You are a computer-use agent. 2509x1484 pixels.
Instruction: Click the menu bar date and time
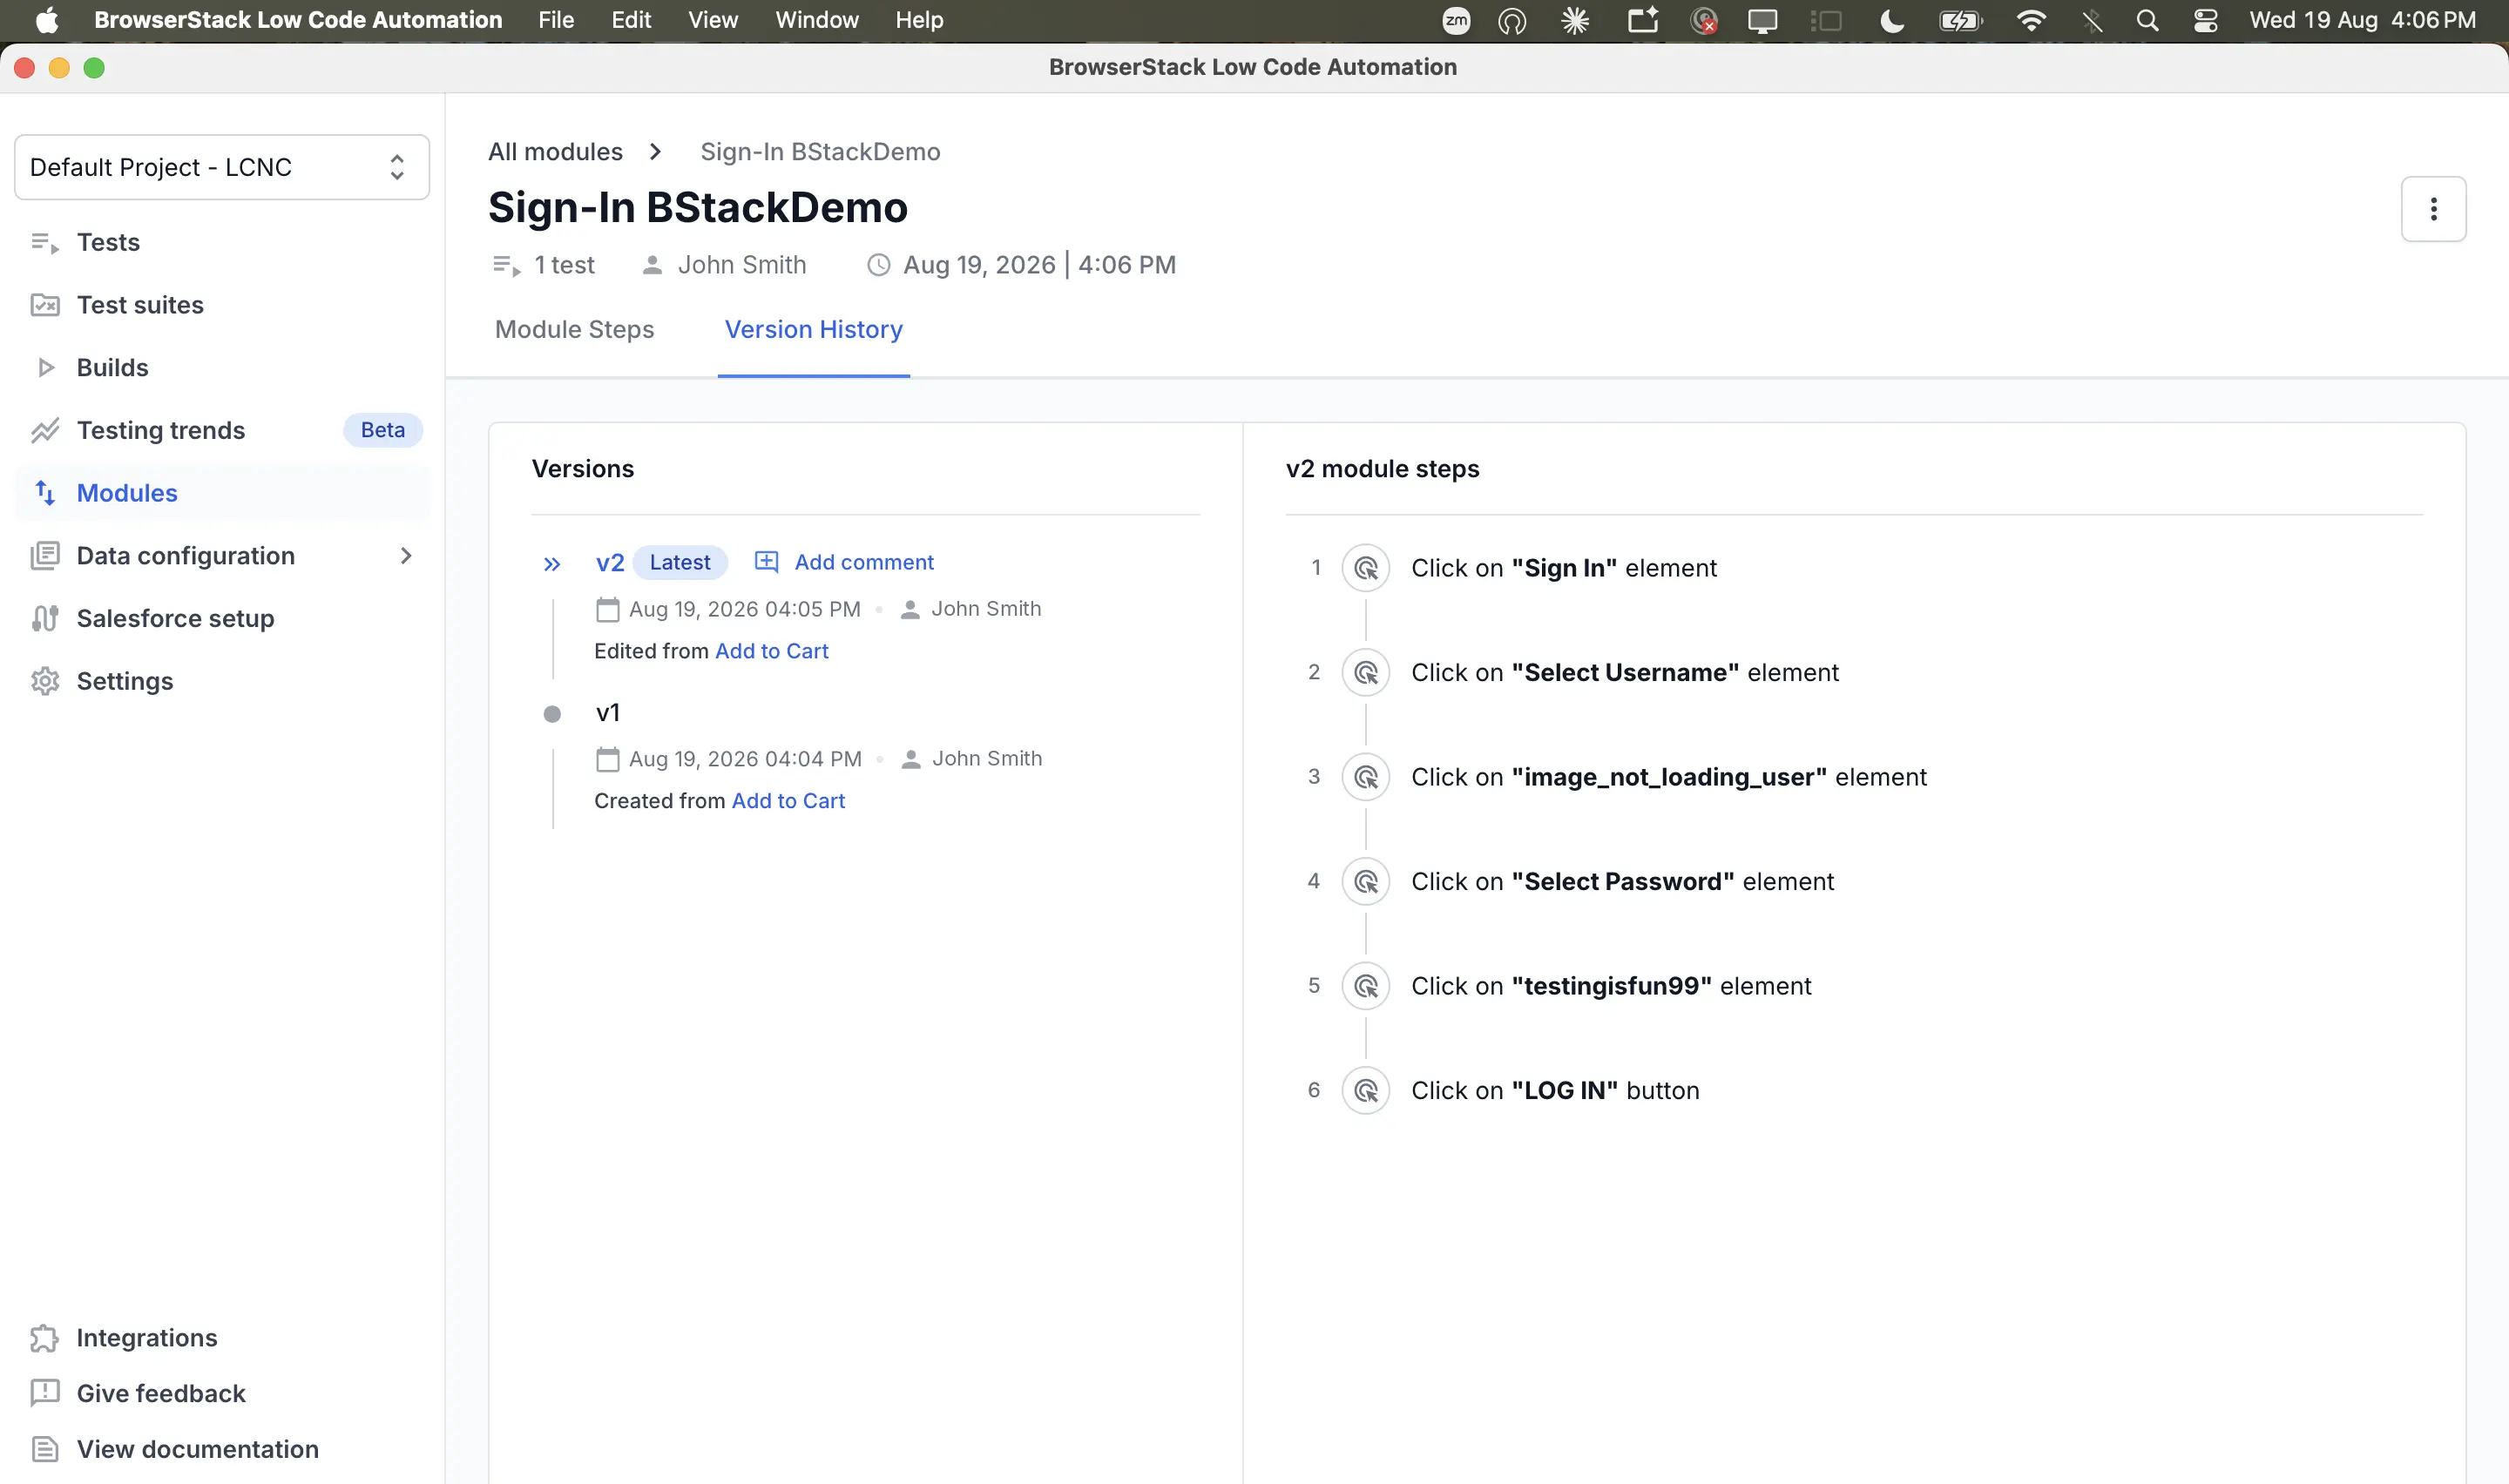(x=2363, y=20)
